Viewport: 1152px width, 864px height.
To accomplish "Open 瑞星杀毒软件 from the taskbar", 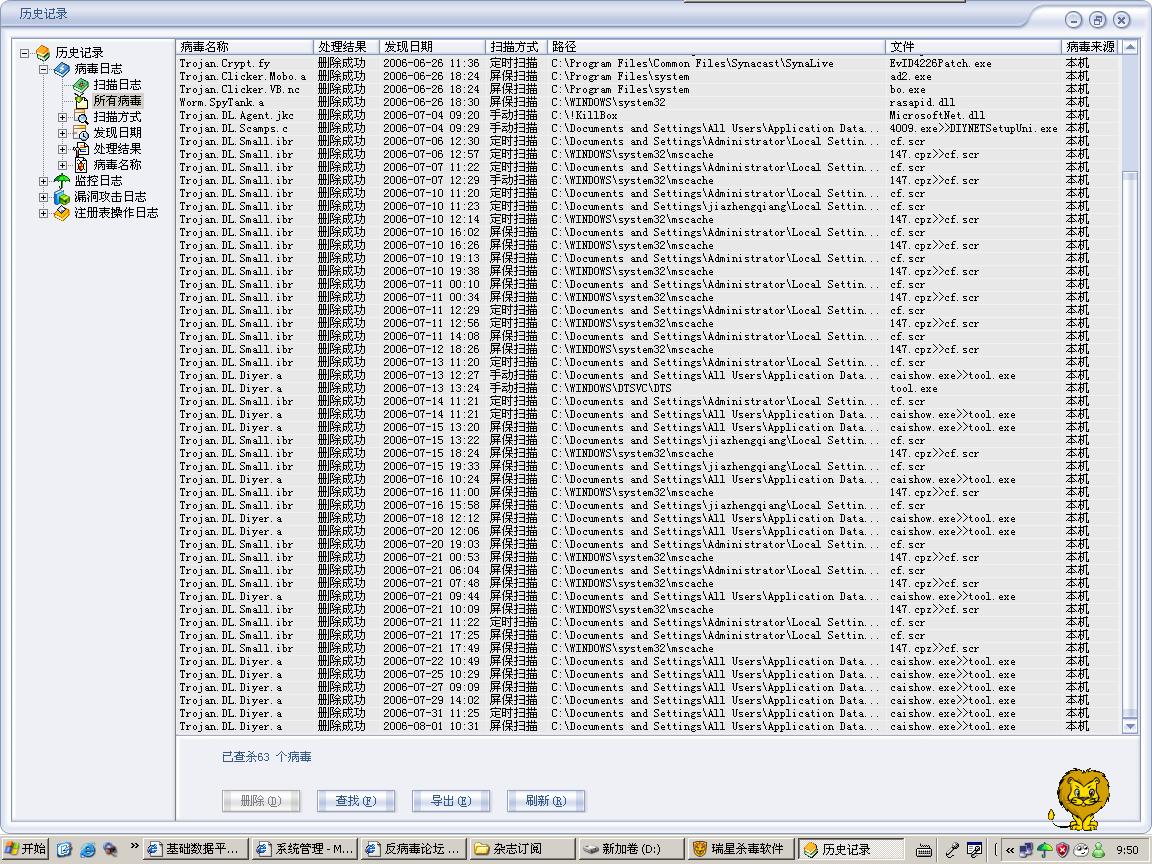I will click(739, 849).
